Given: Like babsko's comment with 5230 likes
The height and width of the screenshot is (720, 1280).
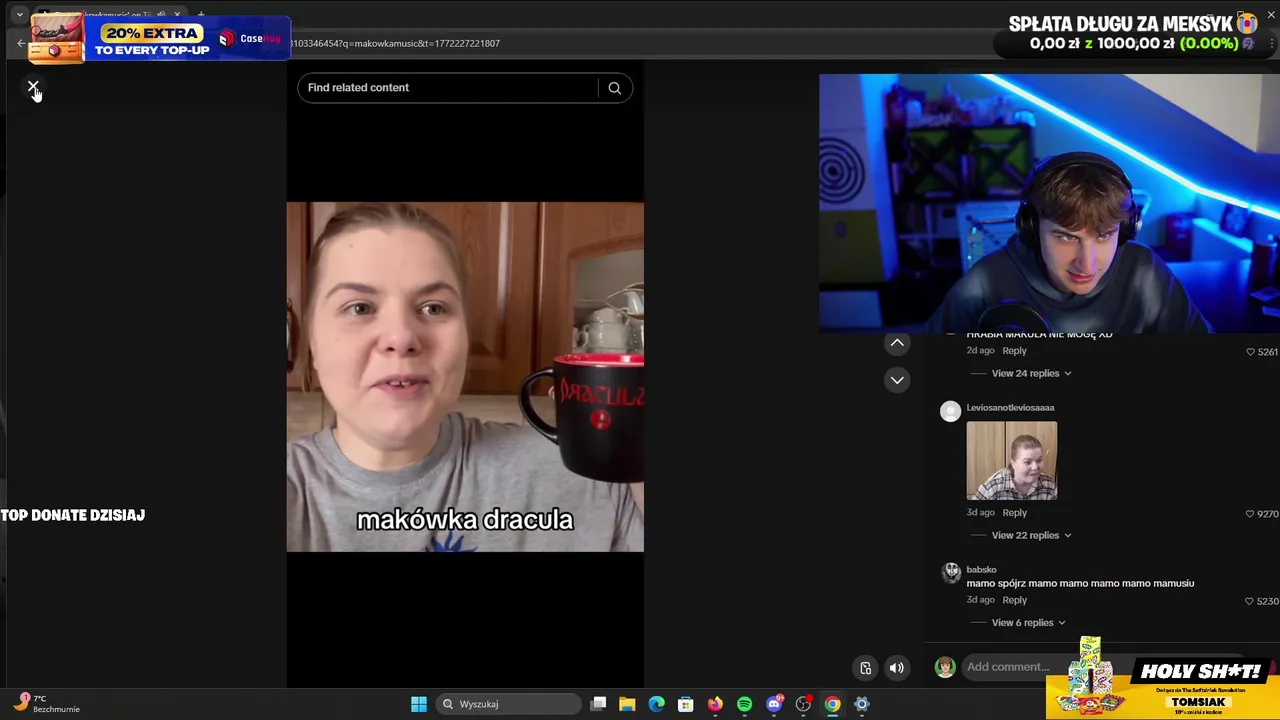Looking at the screenshot, I should [x=1250, y=601].
